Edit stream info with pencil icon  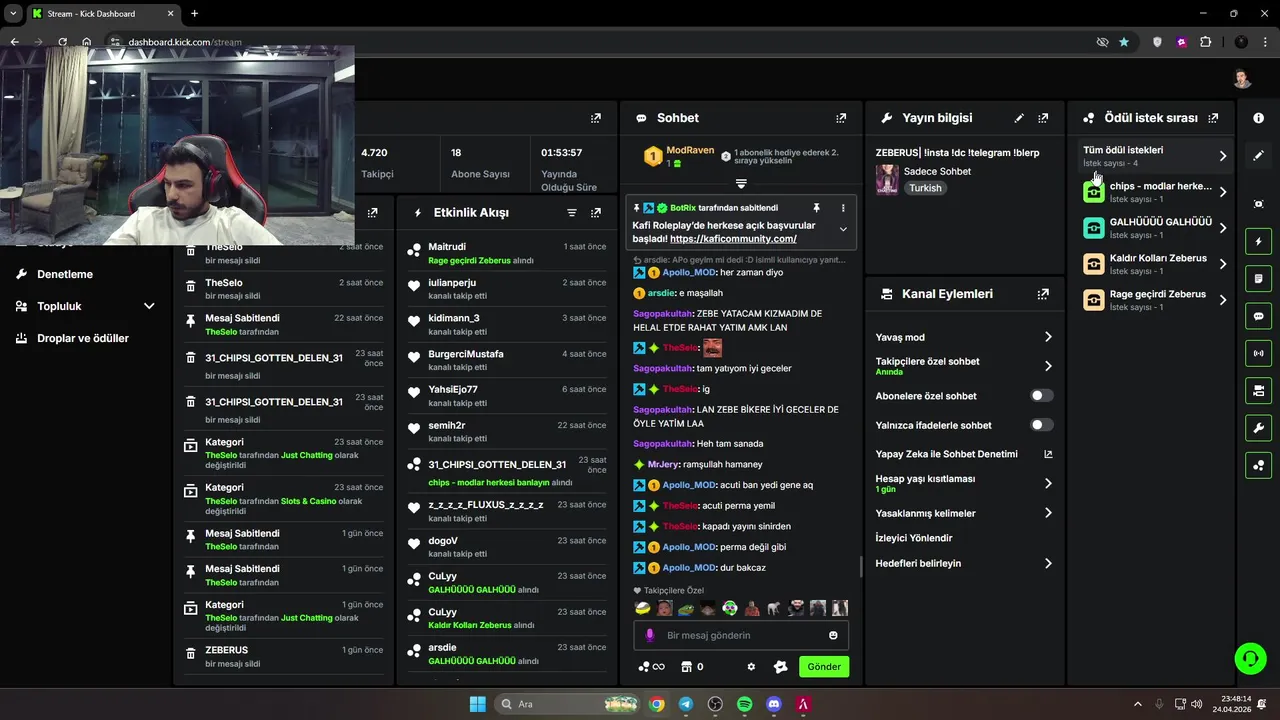tap(1019, 118)
